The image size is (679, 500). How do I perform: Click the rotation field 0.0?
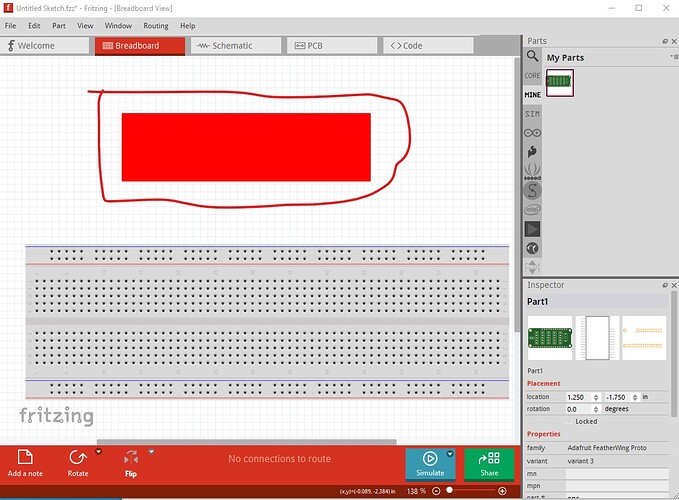(579, 409)
